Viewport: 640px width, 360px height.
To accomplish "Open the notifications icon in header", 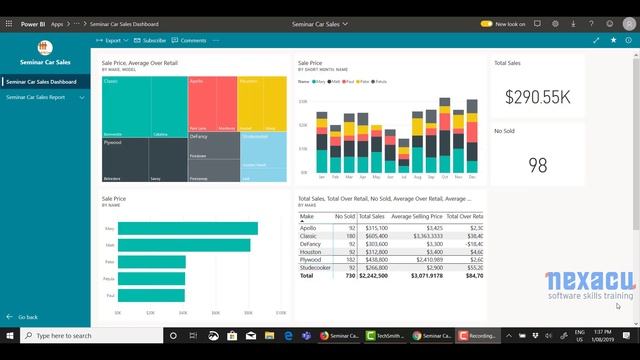I will 537,24.
